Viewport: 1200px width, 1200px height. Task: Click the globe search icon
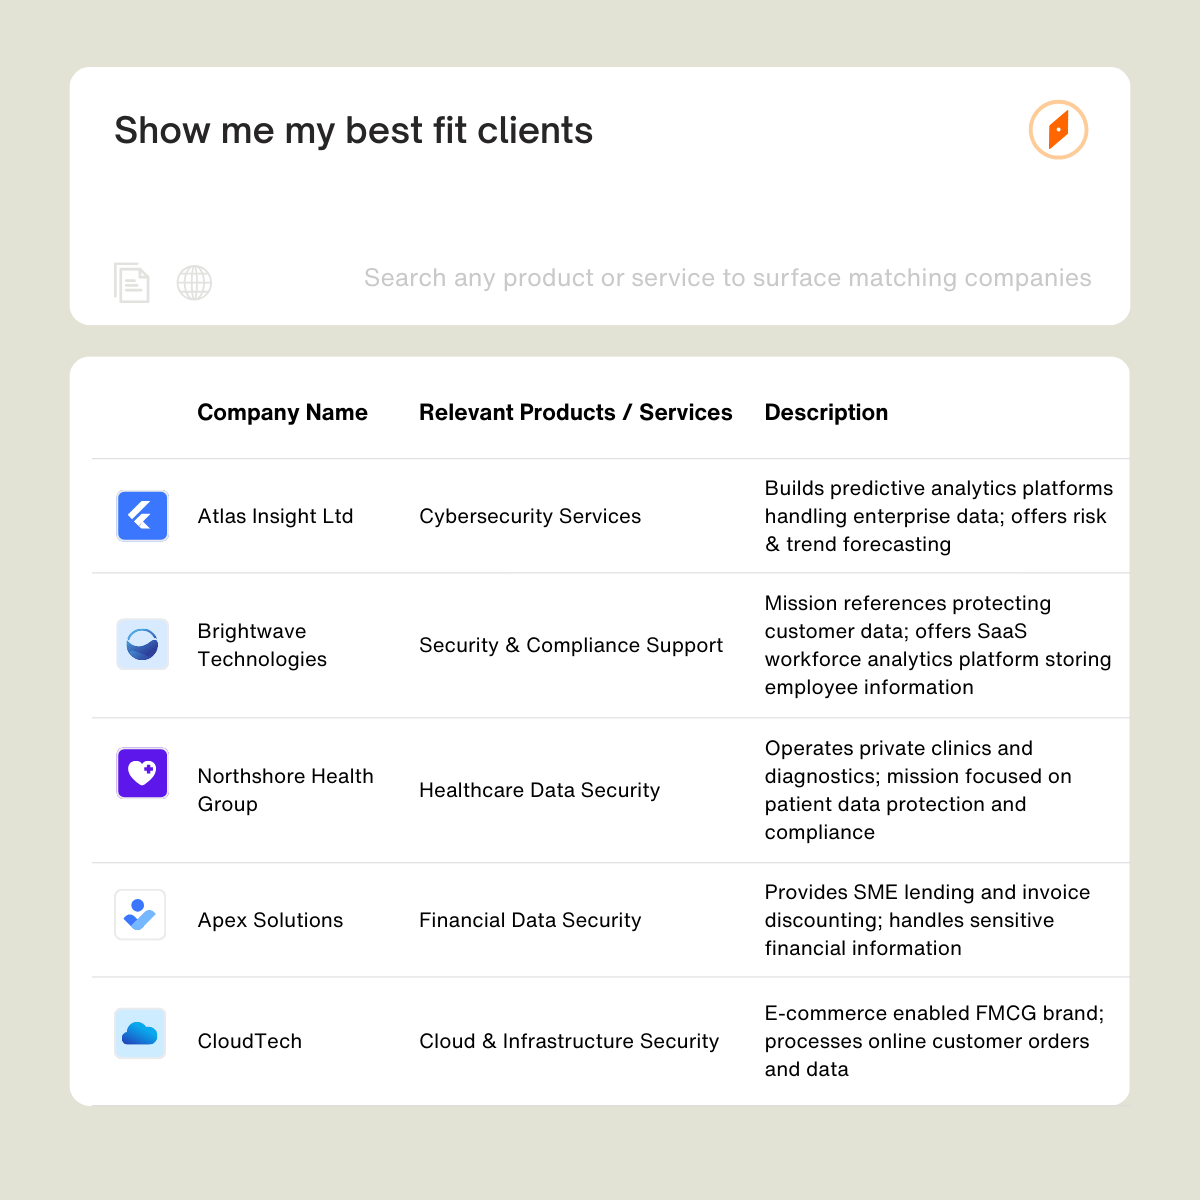pyautogui.click(x=194, y=283)
